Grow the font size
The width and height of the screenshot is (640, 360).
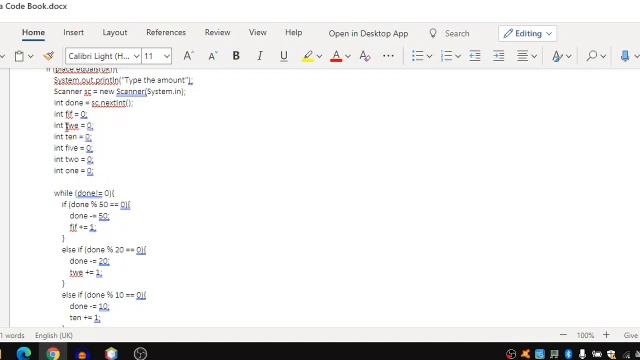pos(188,56)
